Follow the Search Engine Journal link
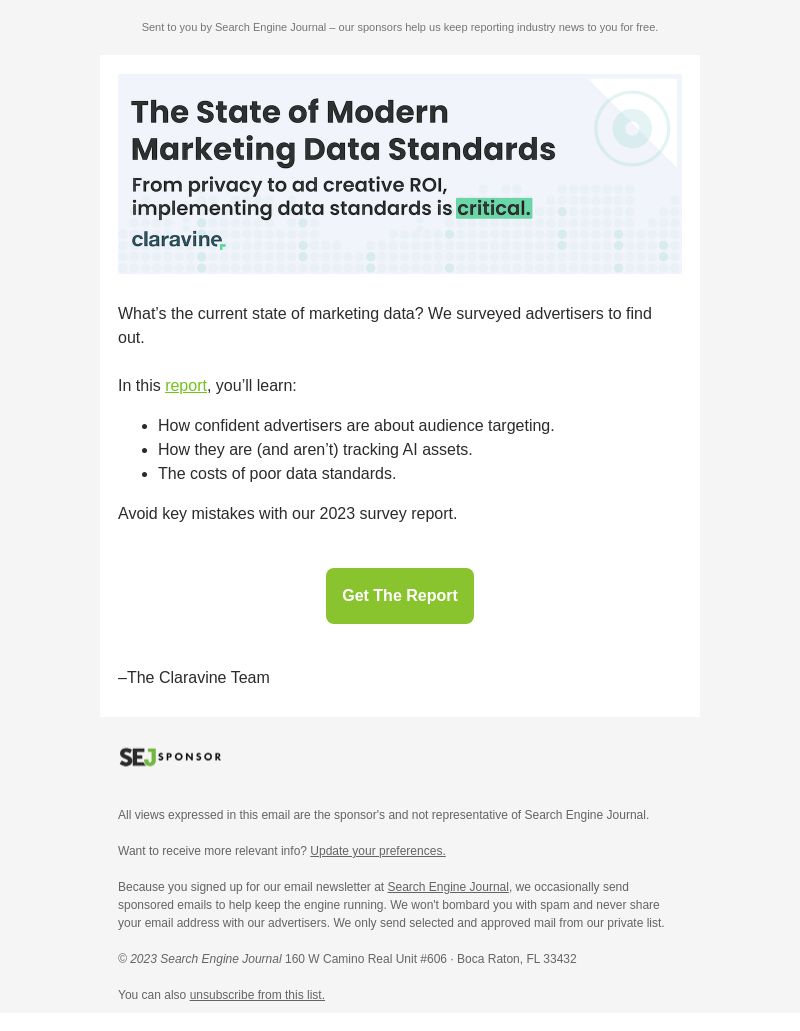Screen dimensions: 800x1031 point(448,887)
